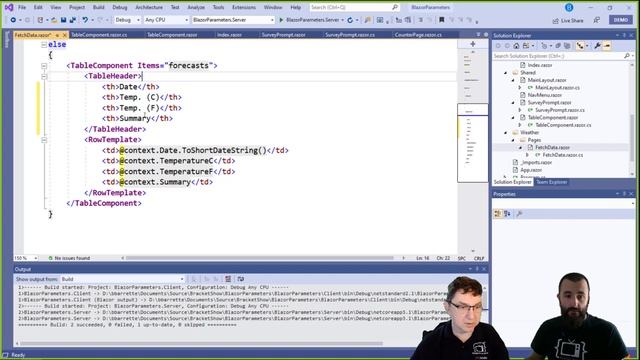The width and height of the screenshot is (640, 360).
Task: Click the browser refresh icon in toolbar
Action: click(x=350, y=20)
